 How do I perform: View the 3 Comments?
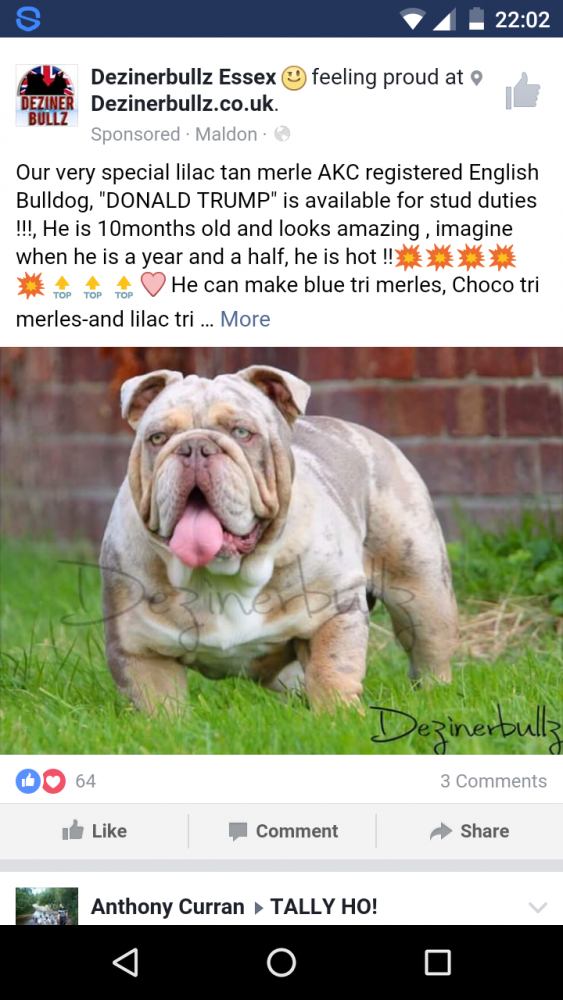494,781
